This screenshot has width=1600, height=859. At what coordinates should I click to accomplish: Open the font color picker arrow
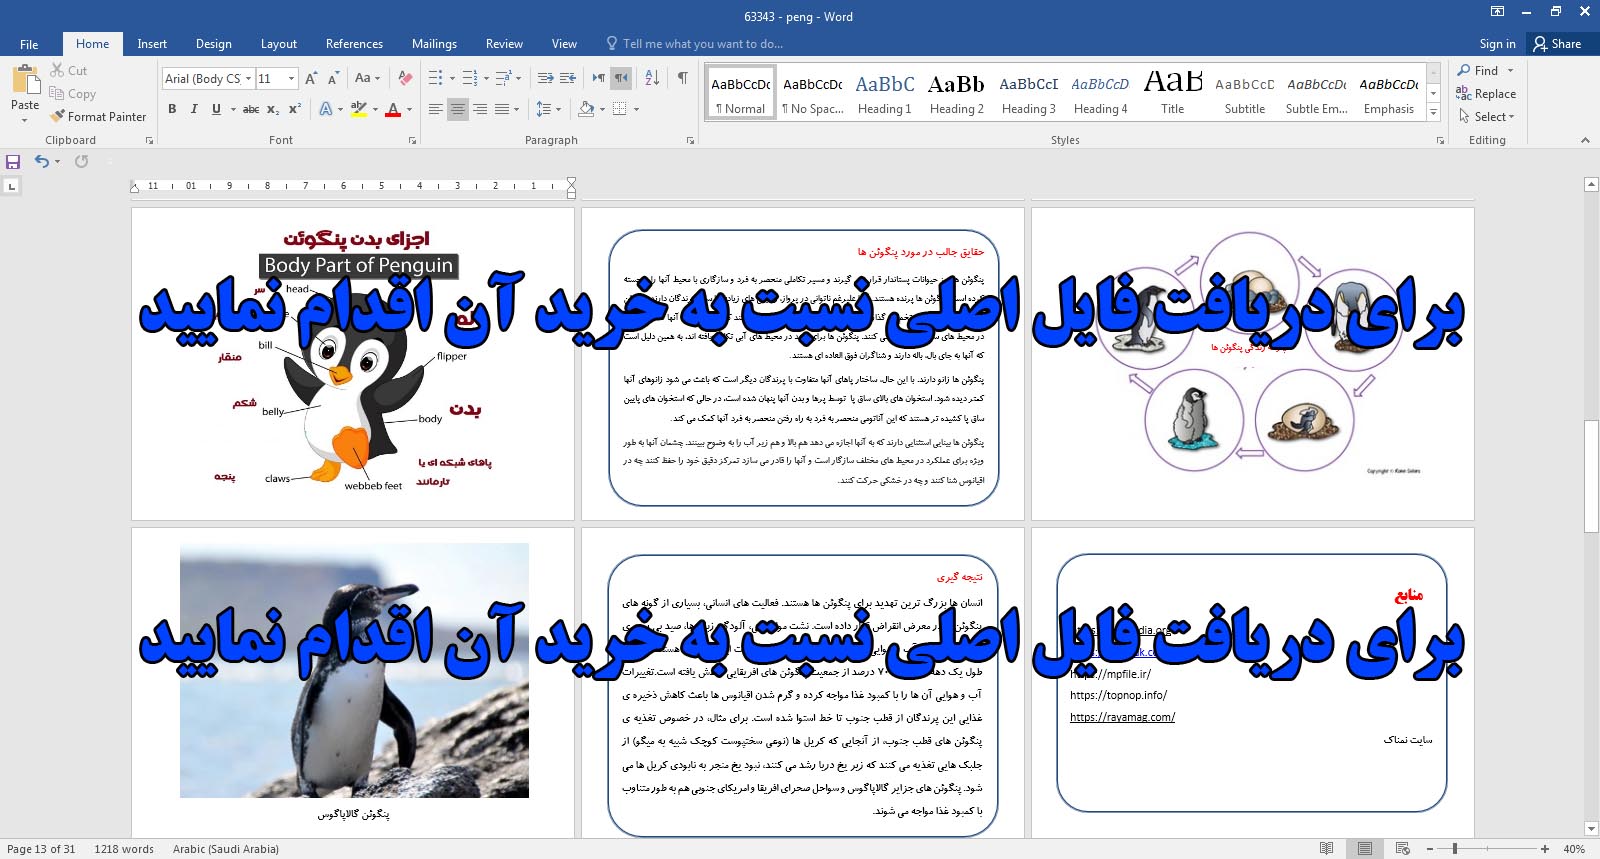tap(410, 109)
